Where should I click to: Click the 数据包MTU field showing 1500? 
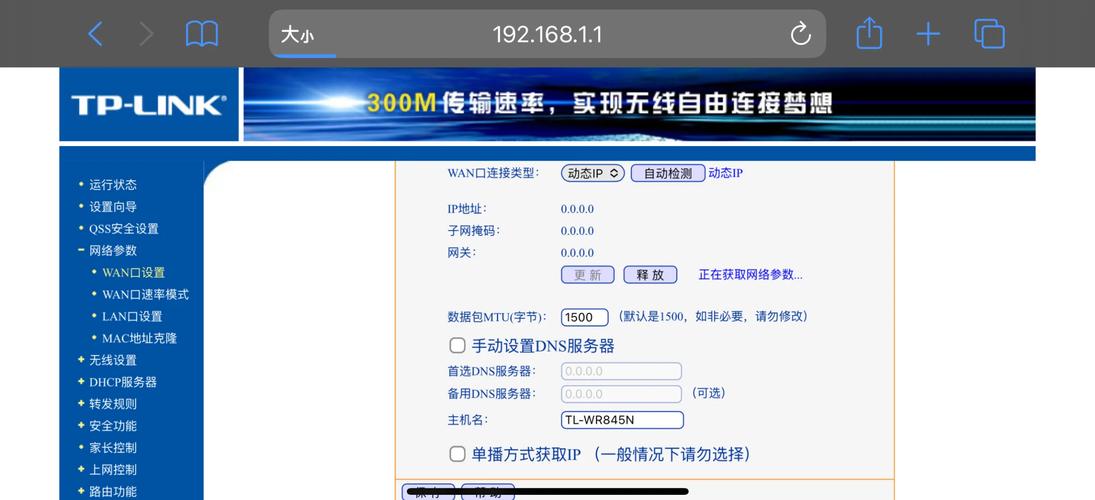(585, 317)
